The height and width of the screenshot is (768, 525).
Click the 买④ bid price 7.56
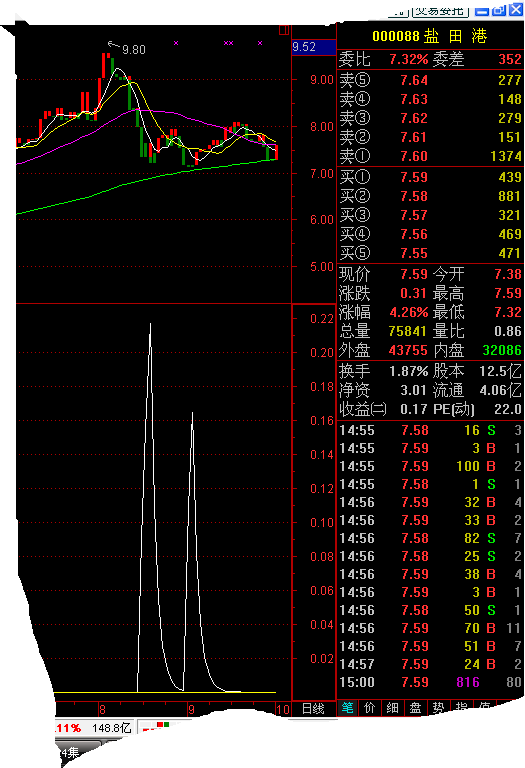click(x=414, y=235)
